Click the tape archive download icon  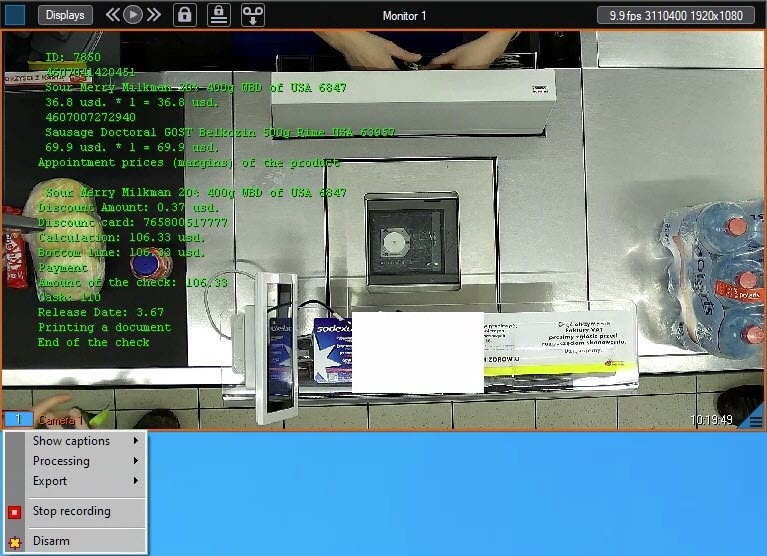click(252, 15)
